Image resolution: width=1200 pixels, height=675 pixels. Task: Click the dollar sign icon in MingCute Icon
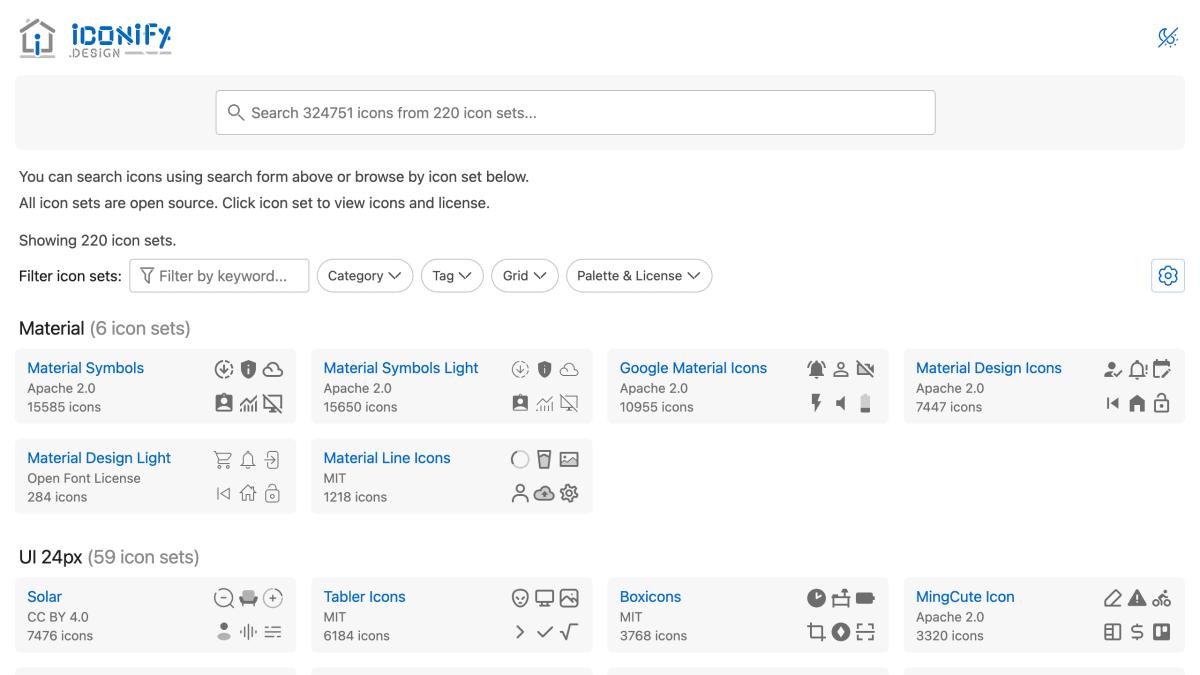pos(1137,632)
